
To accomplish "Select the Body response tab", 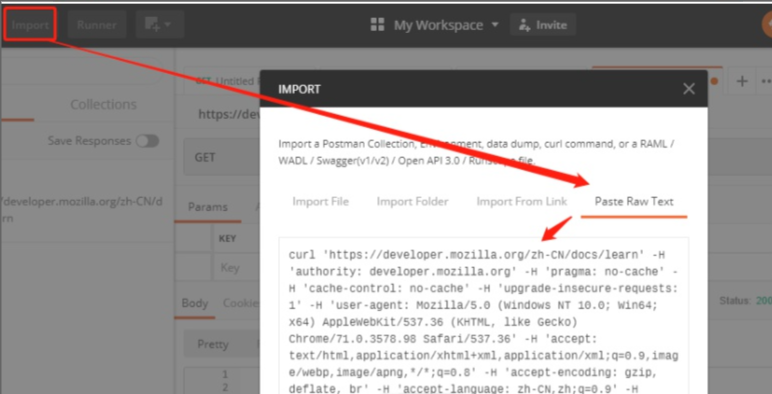I will (x=194, y=303).
